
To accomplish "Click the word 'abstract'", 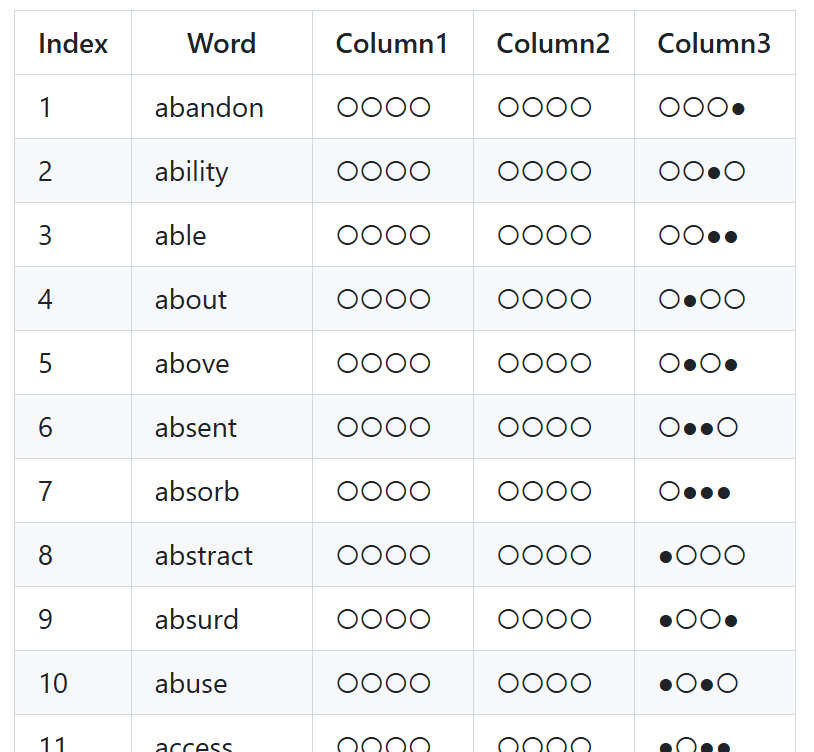I will click(204, 556).
